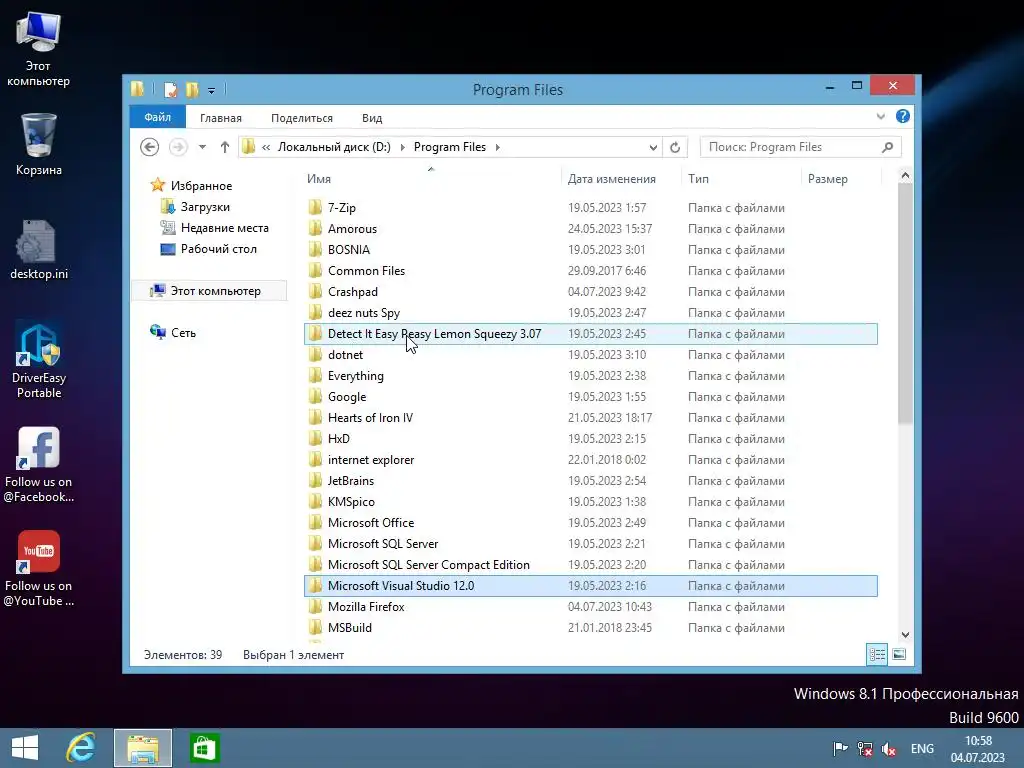
Task: Click the Action Center flag tray icon
Action: [840, 748]
